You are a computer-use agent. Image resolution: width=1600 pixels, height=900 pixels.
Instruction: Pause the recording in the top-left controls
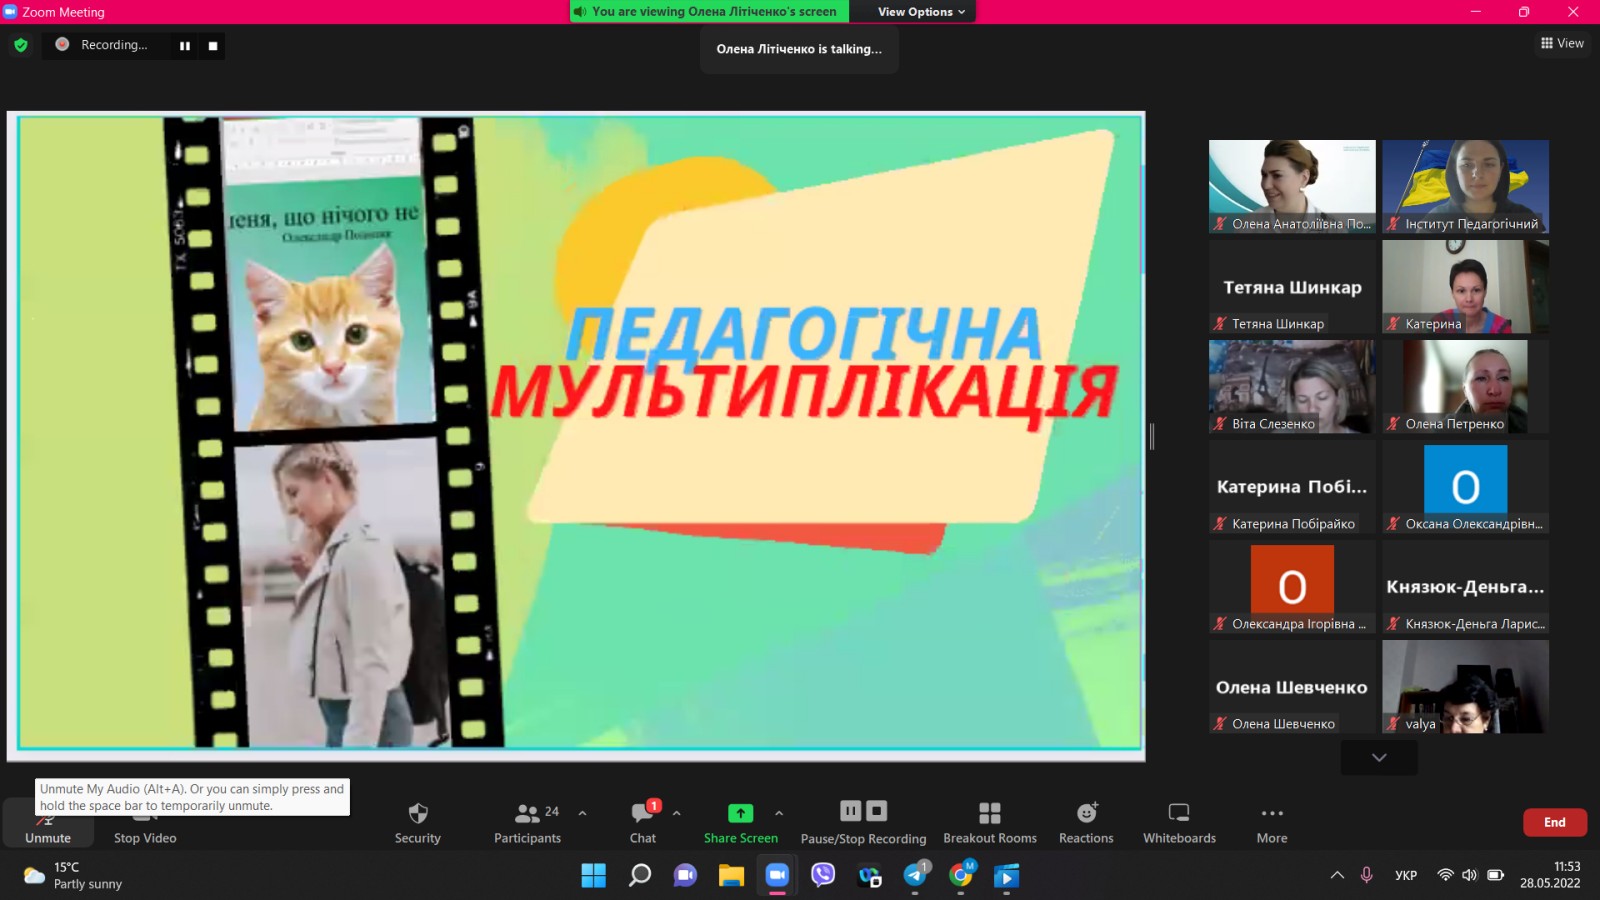[x=185, y=45]
